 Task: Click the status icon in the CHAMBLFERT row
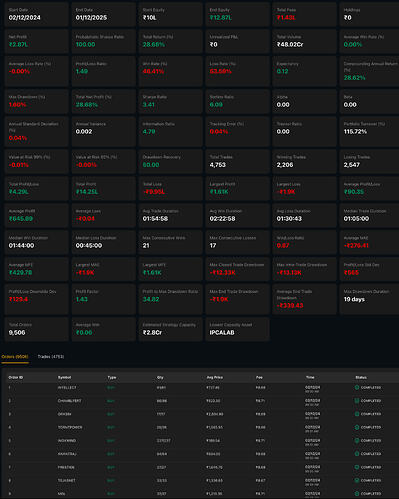[x=357, y=401]
